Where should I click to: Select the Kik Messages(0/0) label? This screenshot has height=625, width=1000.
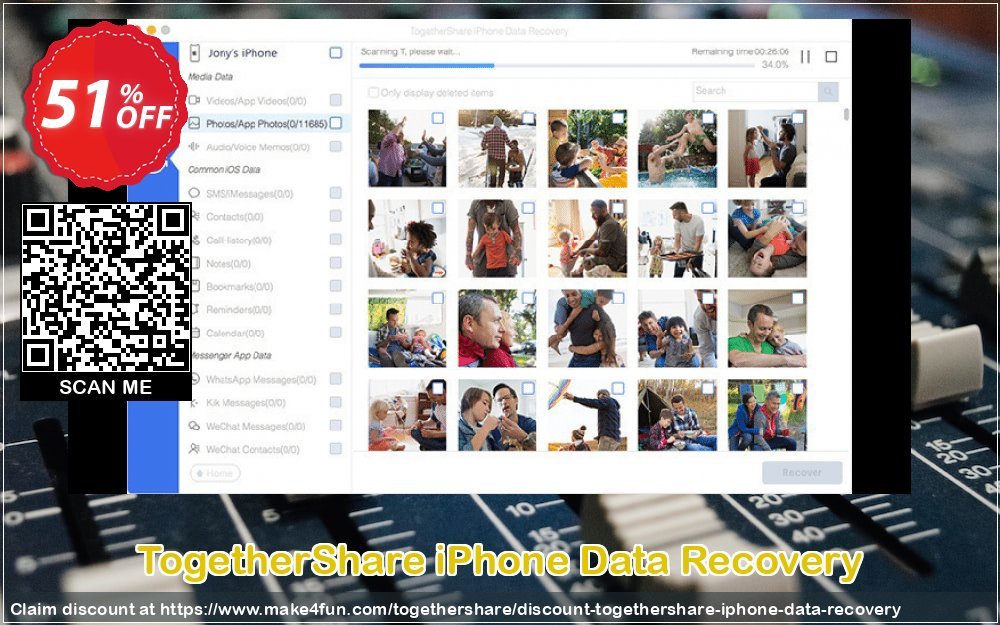coord(246,403)
